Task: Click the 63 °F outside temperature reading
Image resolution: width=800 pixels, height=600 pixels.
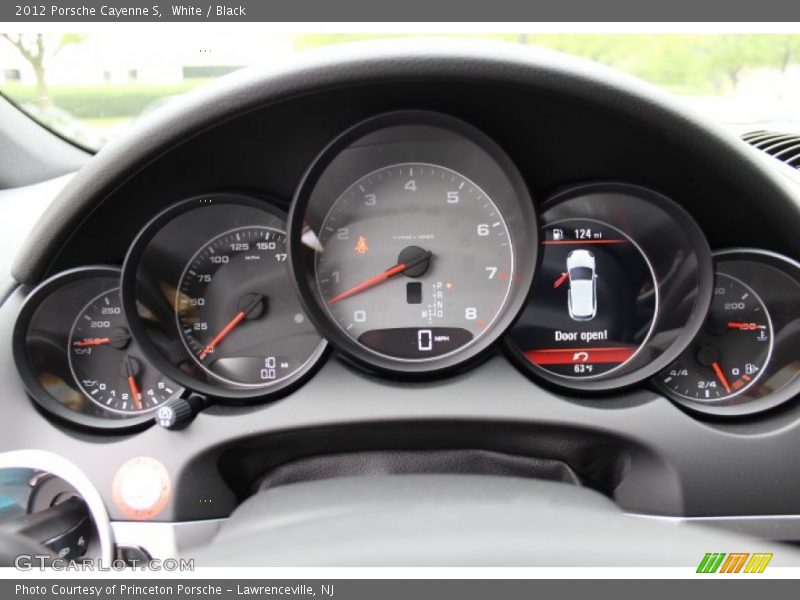Action: pos(583,368)
